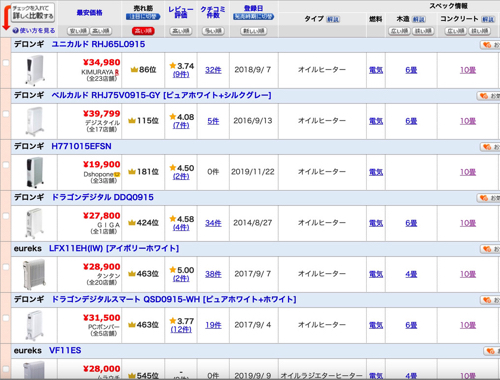The height and width of the screenshot is (380, 500).
Task: Click 最安価格 column header
Action: [89, 13]
